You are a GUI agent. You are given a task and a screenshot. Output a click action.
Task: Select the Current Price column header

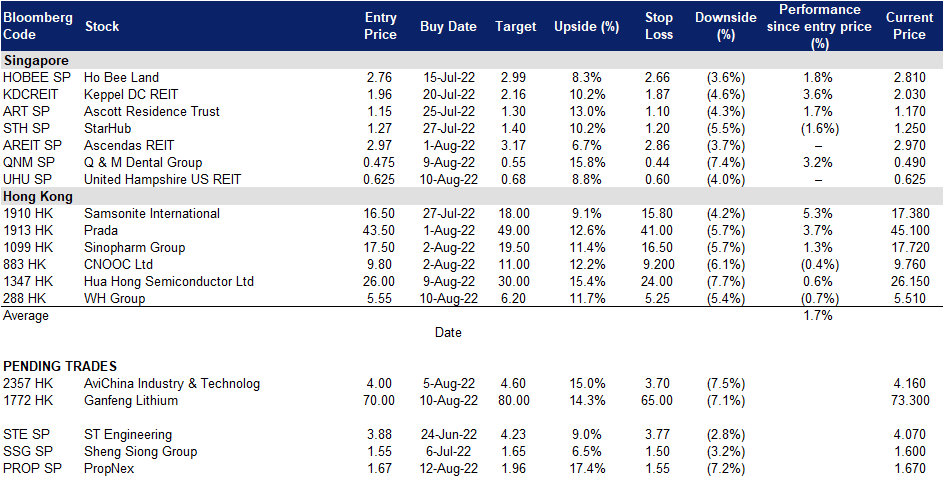tap(909, 26)
